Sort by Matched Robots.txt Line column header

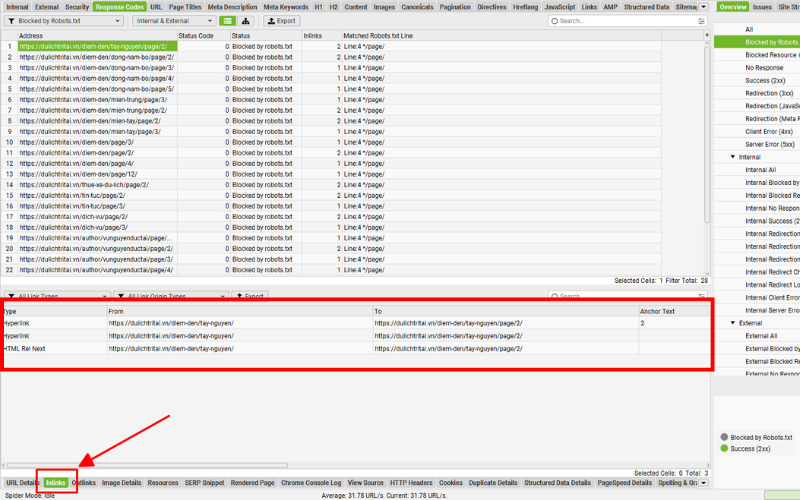502,36
